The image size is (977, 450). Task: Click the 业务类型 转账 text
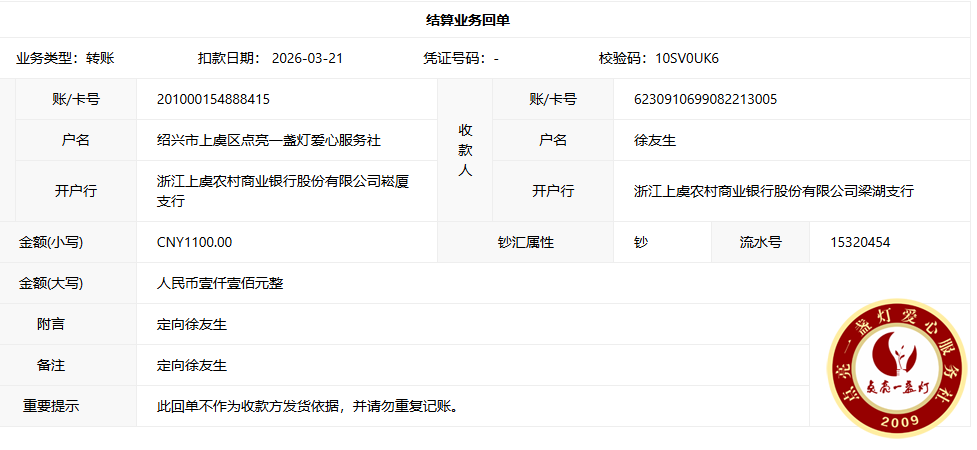pos(65,58)
